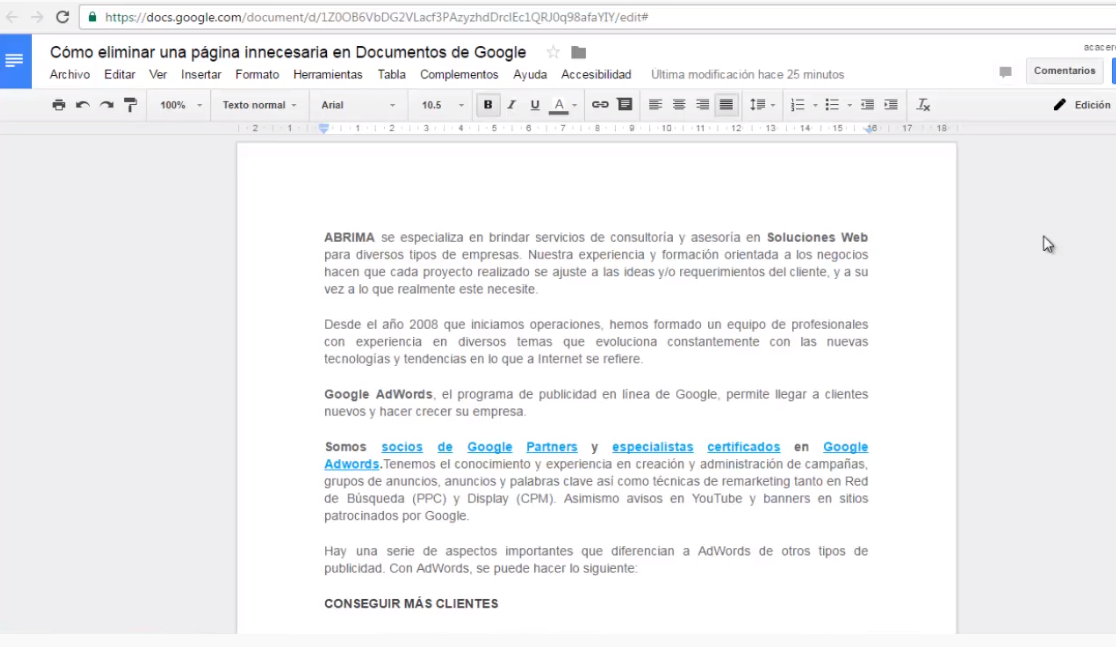Viewport: 1116px width, 647px height.
Task: Toggle underline formatting
Action: click(535, 105)
